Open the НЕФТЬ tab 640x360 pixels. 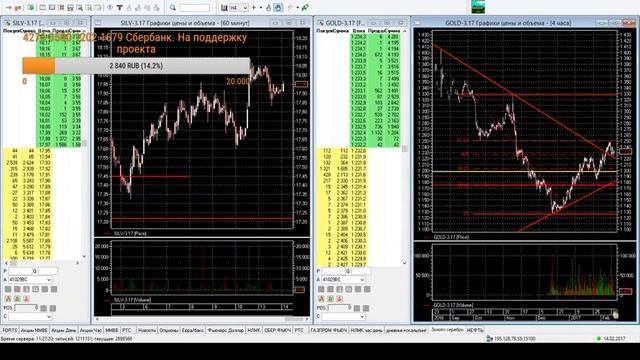tap(475, 330)
